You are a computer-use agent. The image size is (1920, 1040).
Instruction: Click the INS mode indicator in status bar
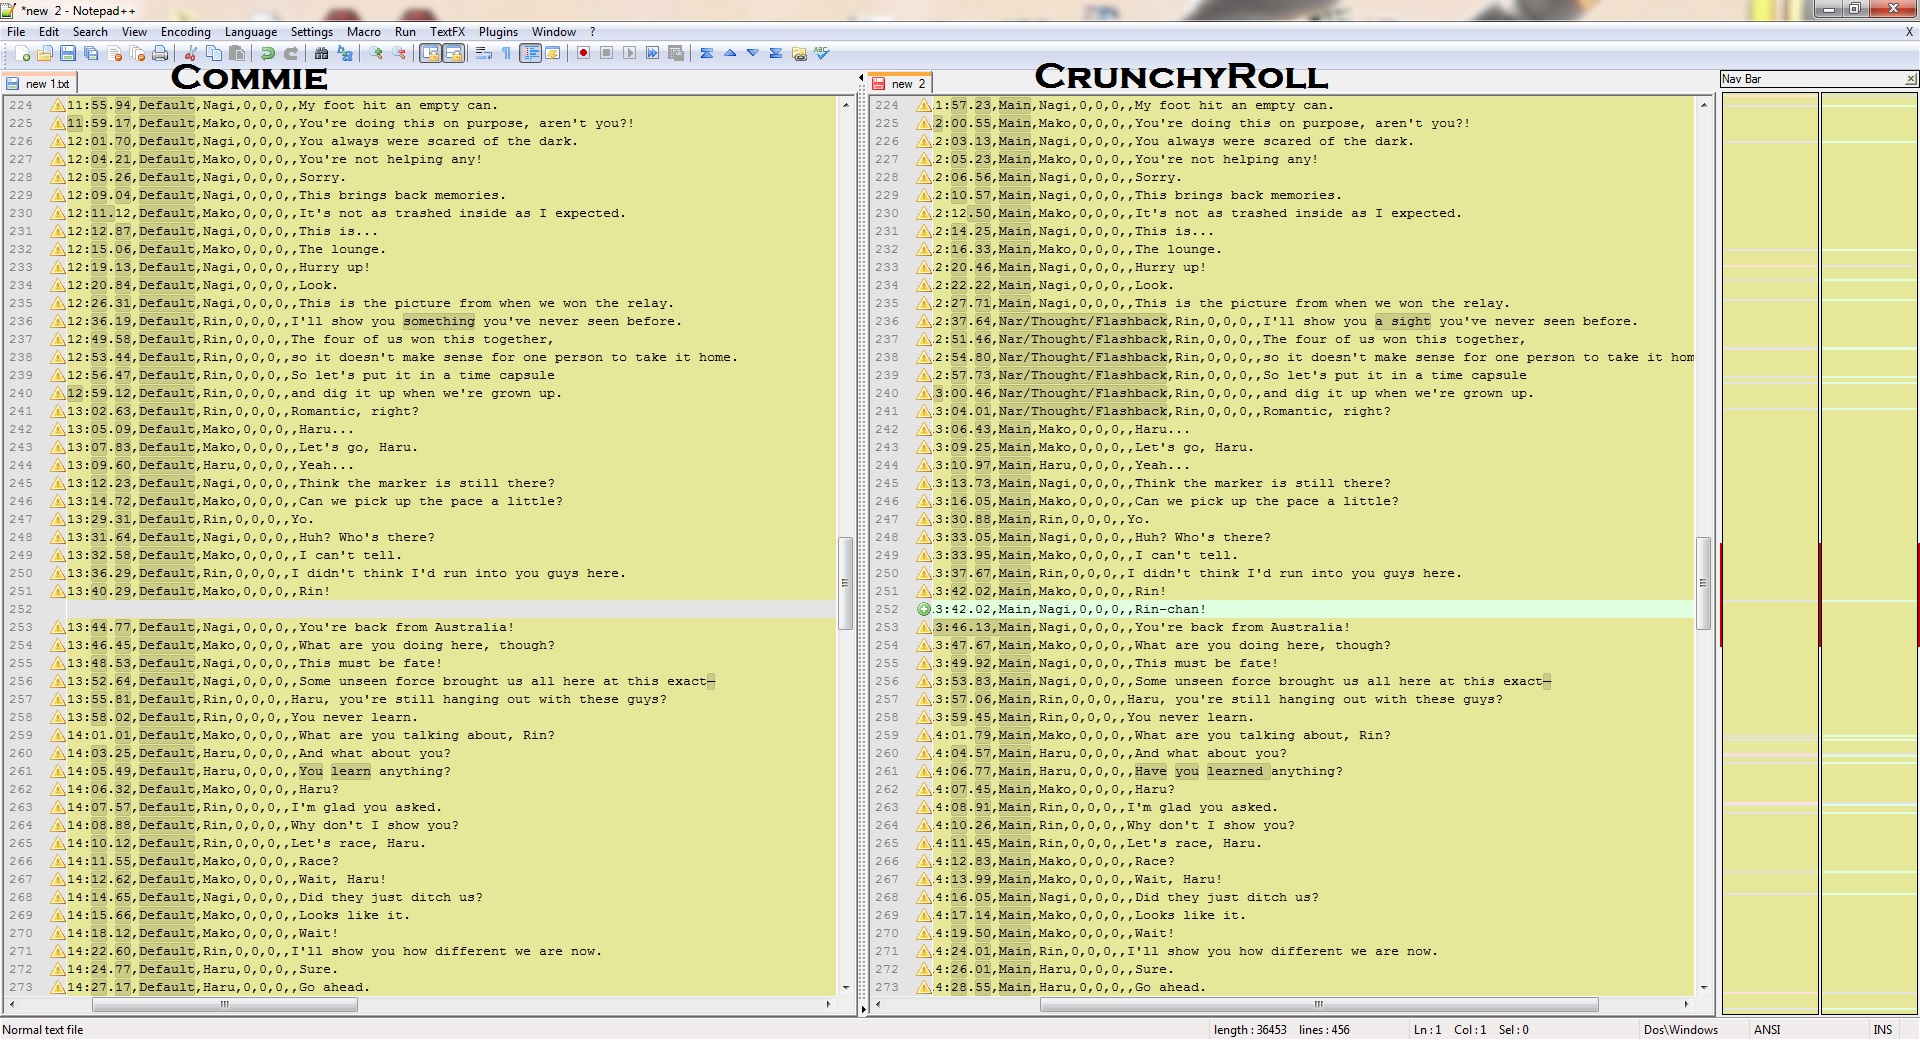[1883, 1029]
